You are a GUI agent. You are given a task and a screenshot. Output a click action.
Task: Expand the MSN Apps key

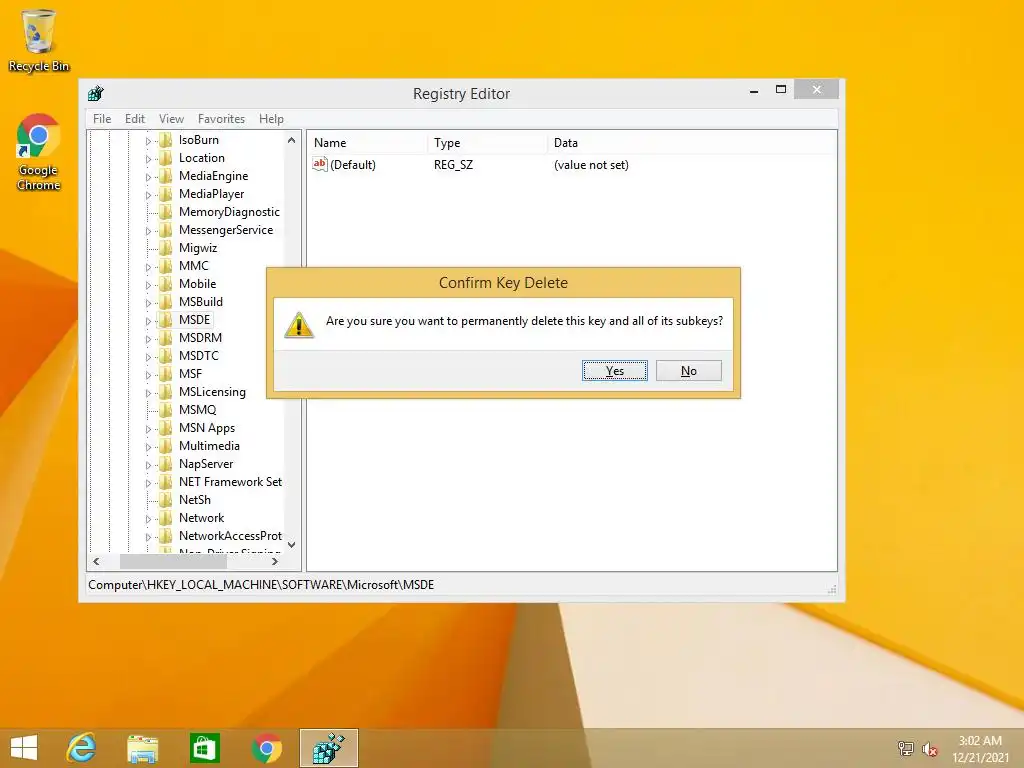coord(148,429)
